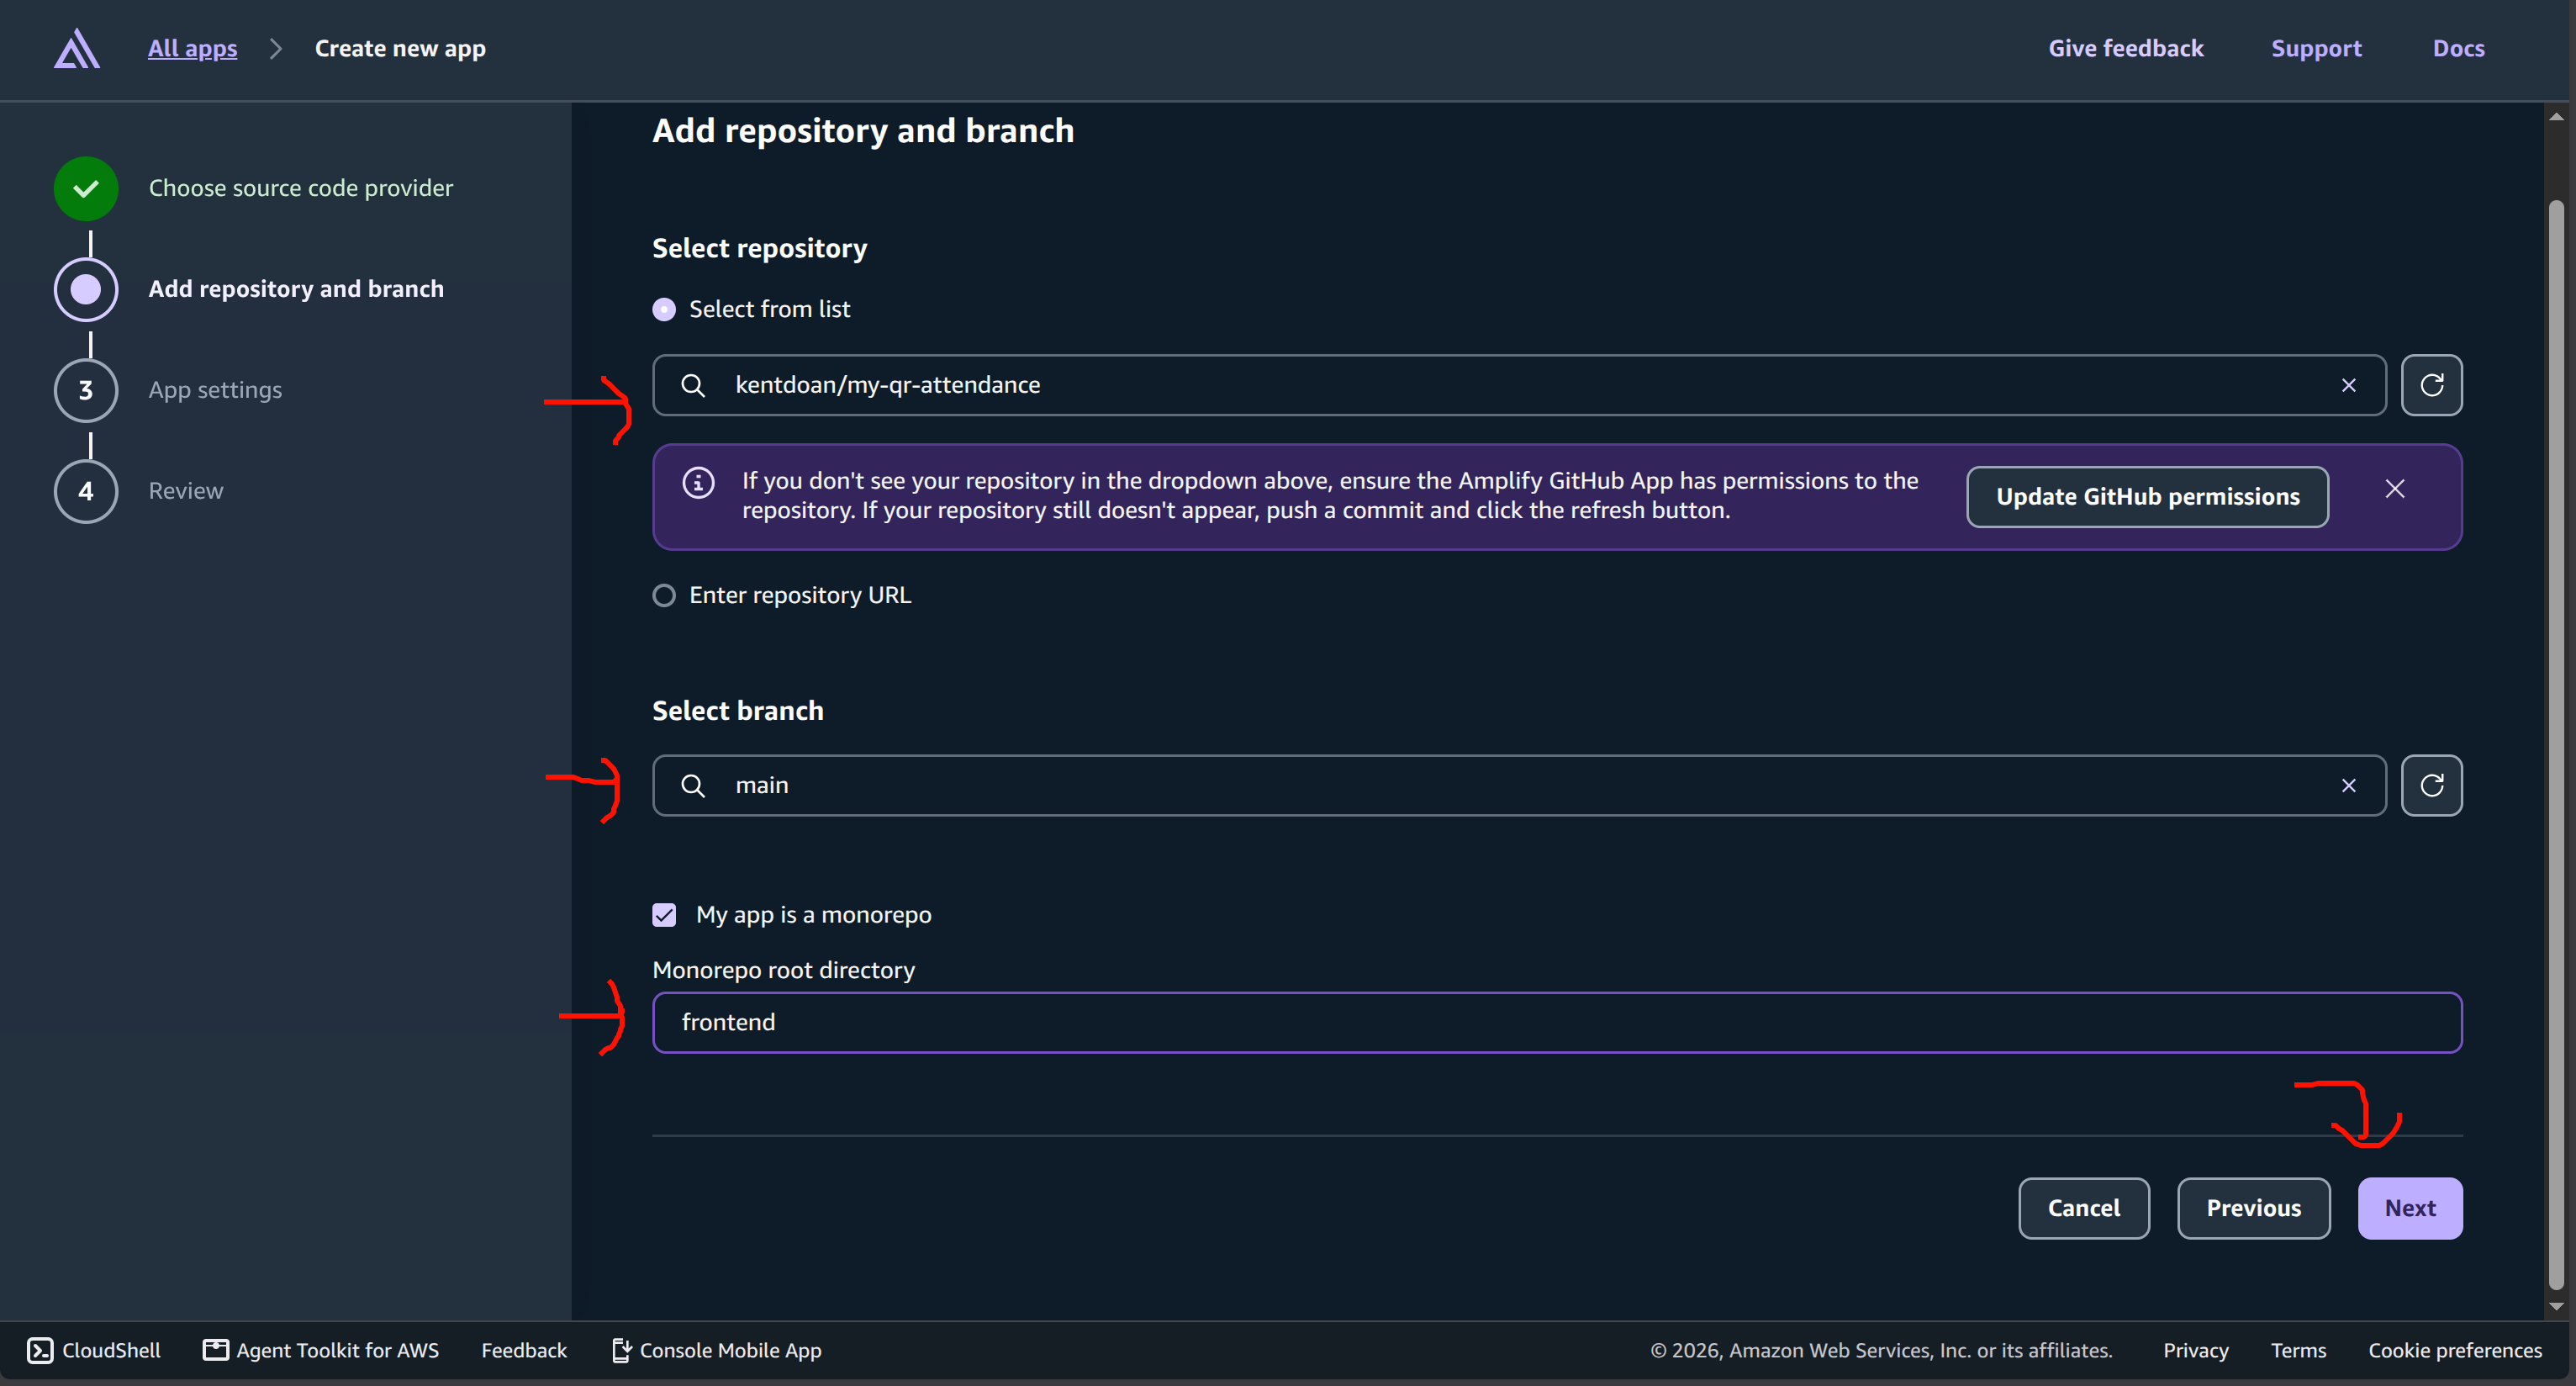
Task: Click the scrollbar up arrow
Action: [2556, 116]
